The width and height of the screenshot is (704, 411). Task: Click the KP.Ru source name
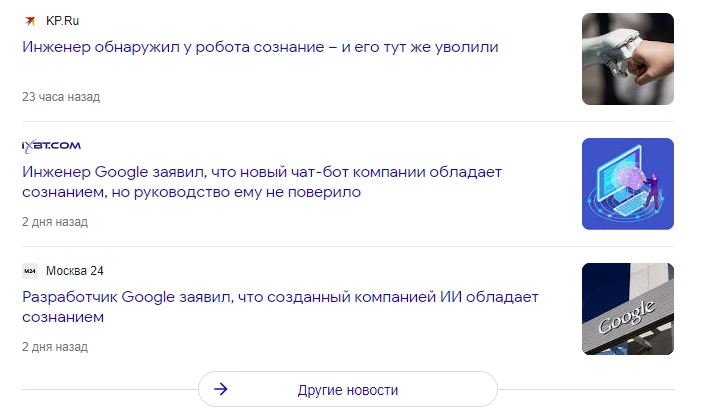click(x=62, y=21)
